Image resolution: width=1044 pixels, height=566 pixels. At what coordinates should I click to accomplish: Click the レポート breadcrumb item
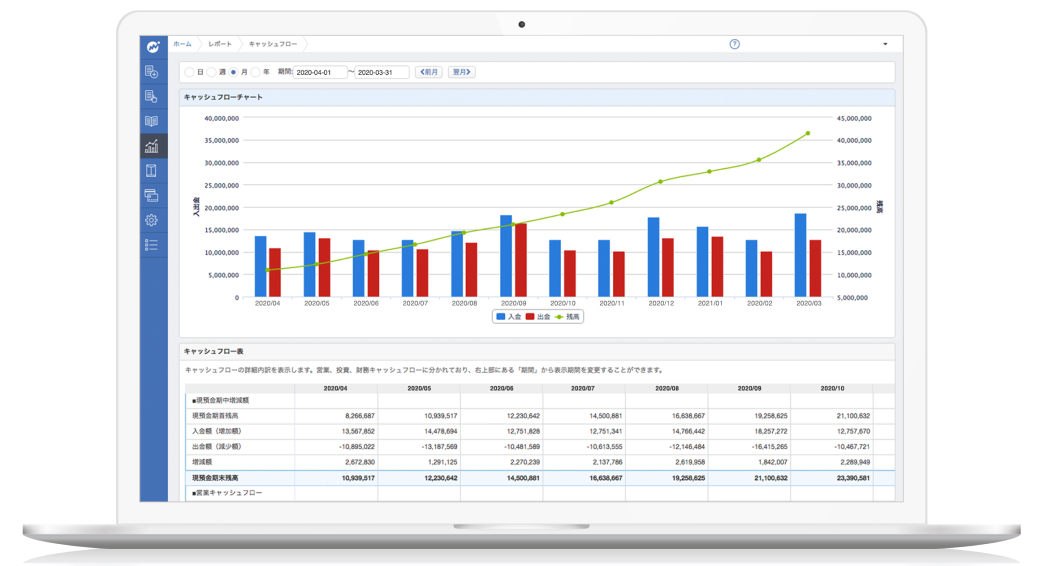click(x=220, y=45)
